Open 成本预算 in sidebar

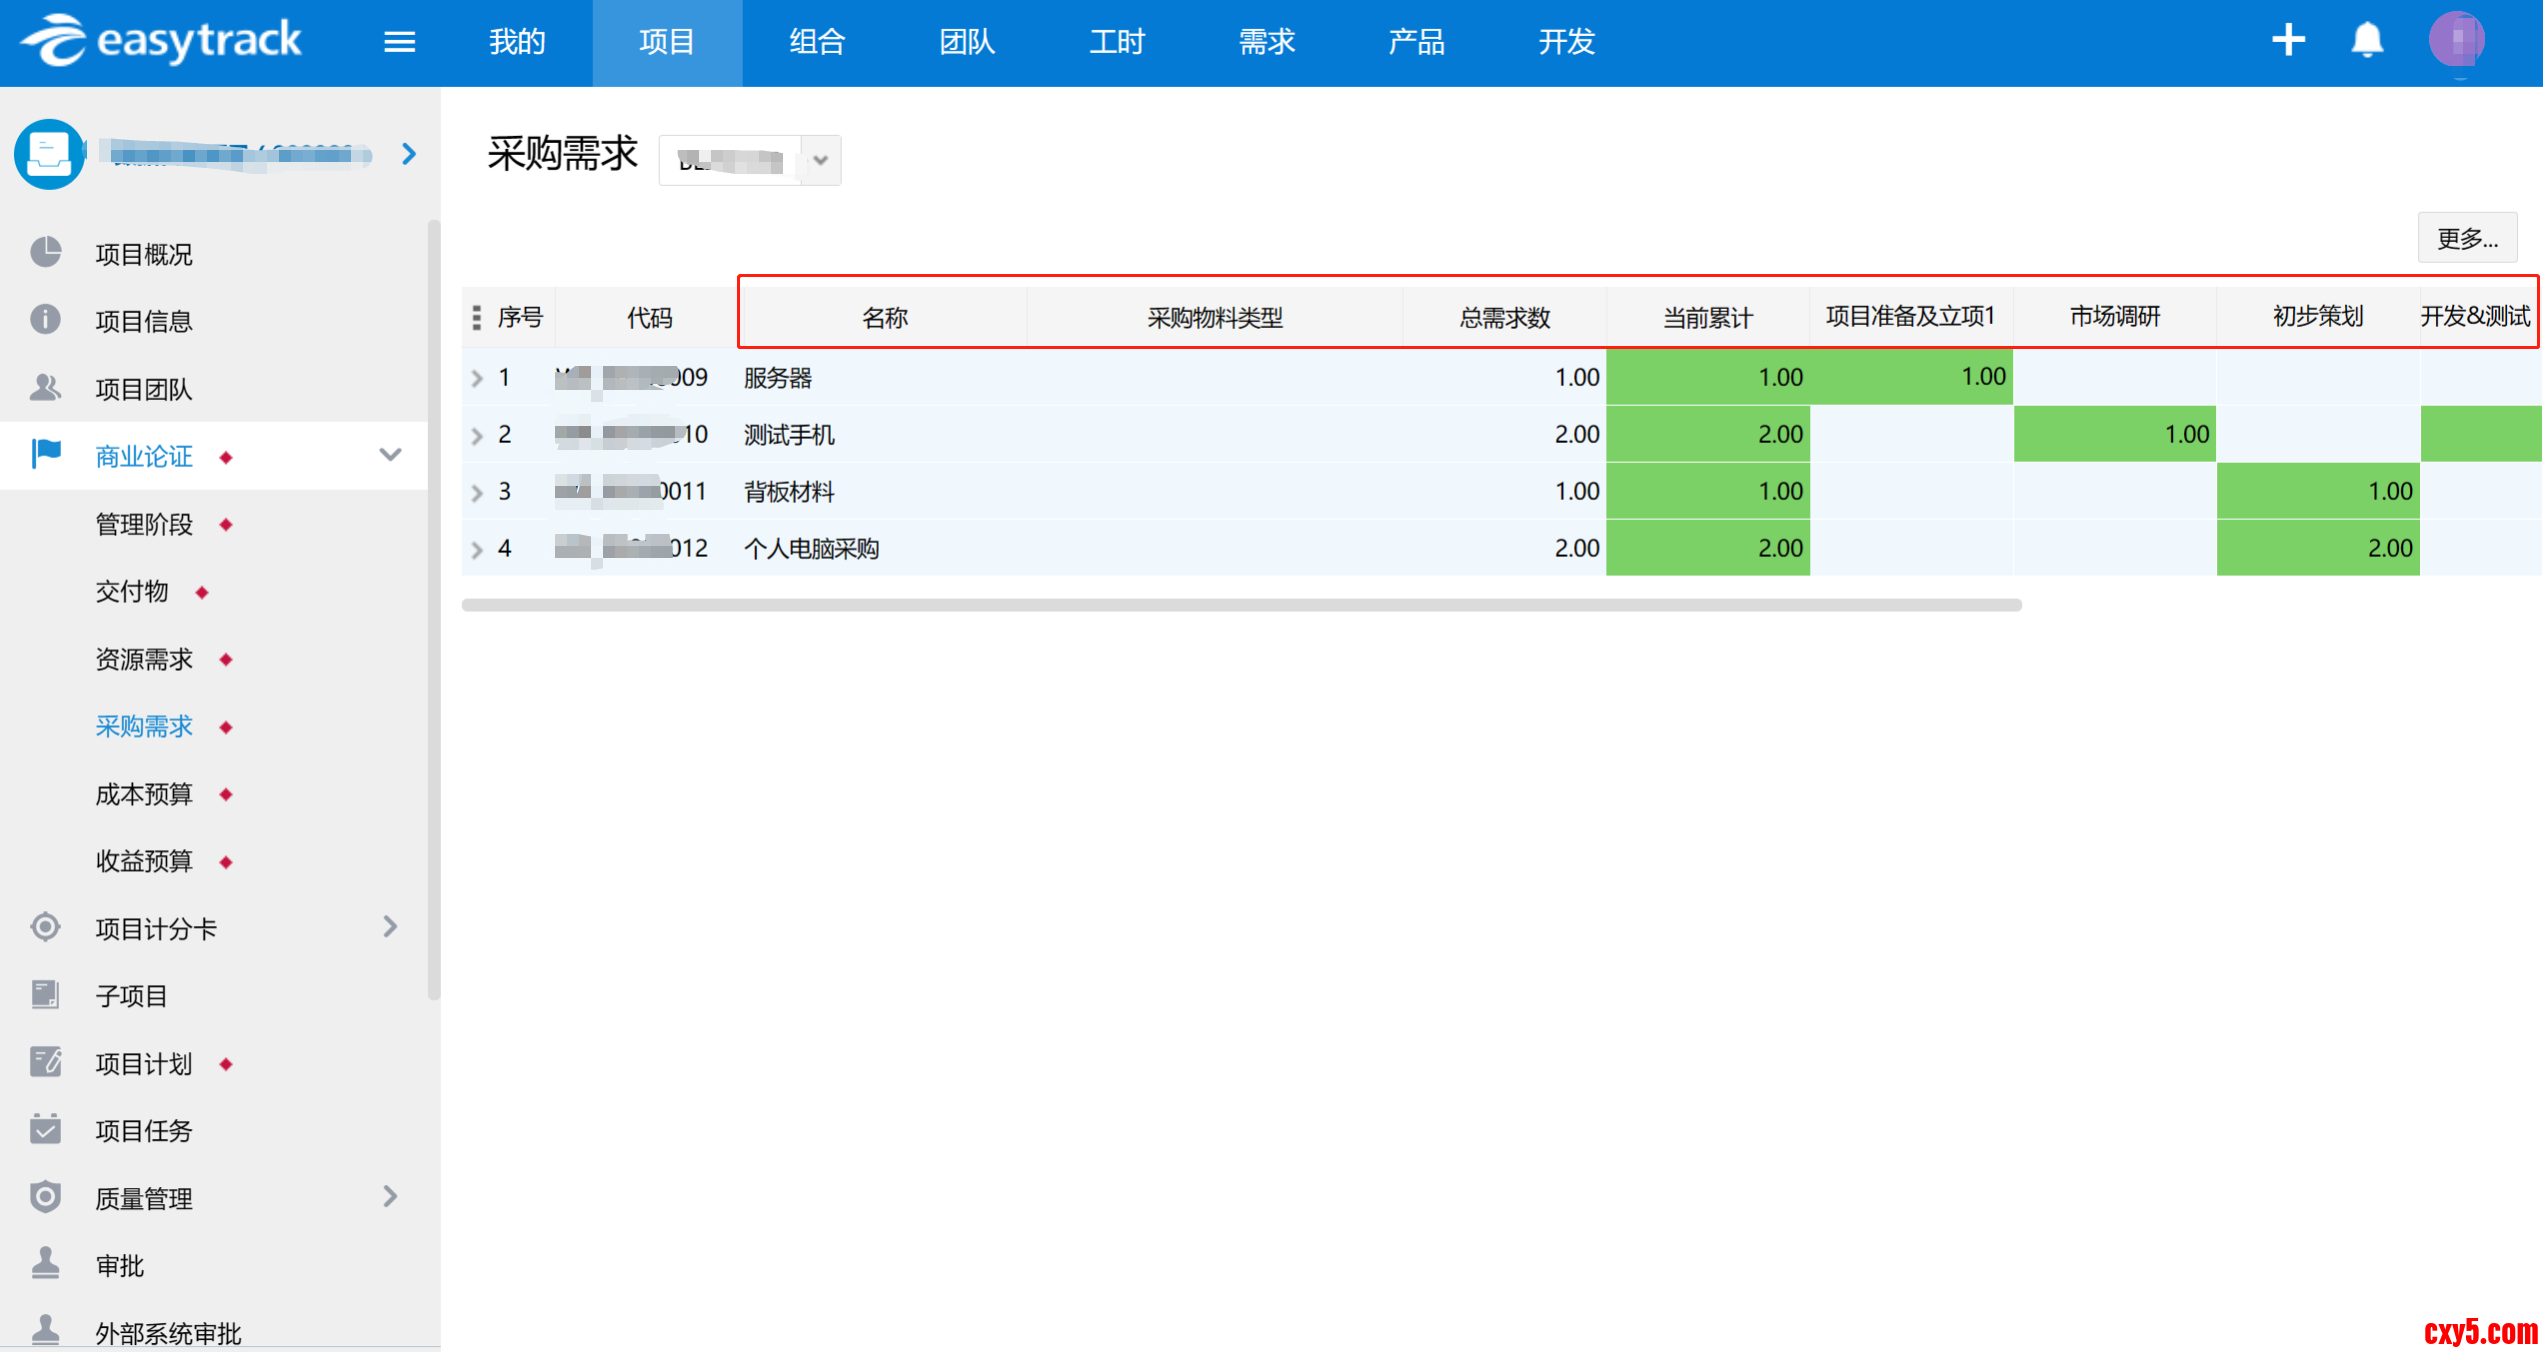pyautogui.click(x=144, y=794)
